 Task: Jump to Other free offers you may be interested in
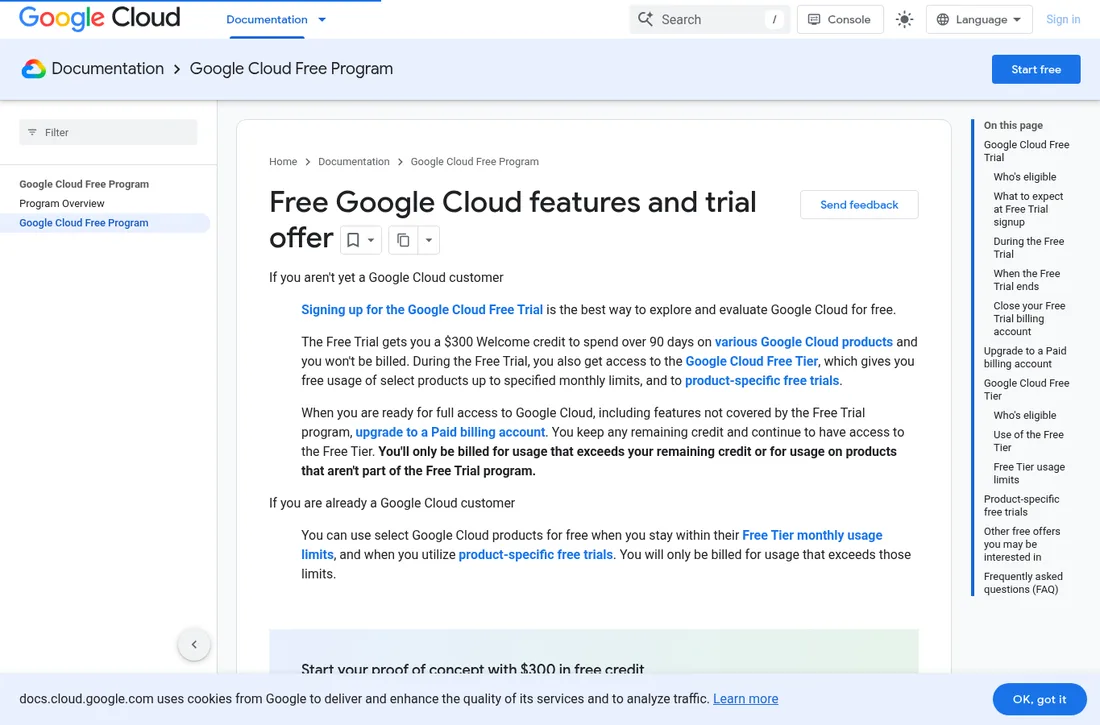[x=1022, y=544]
